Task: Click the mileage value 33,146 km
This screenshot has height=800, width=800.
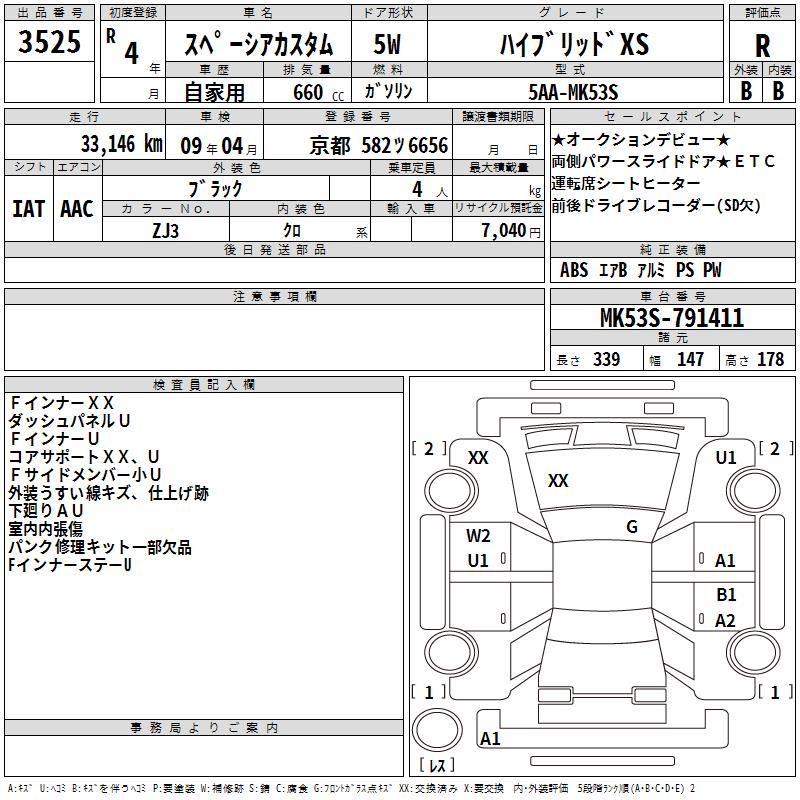Action: 121,144
